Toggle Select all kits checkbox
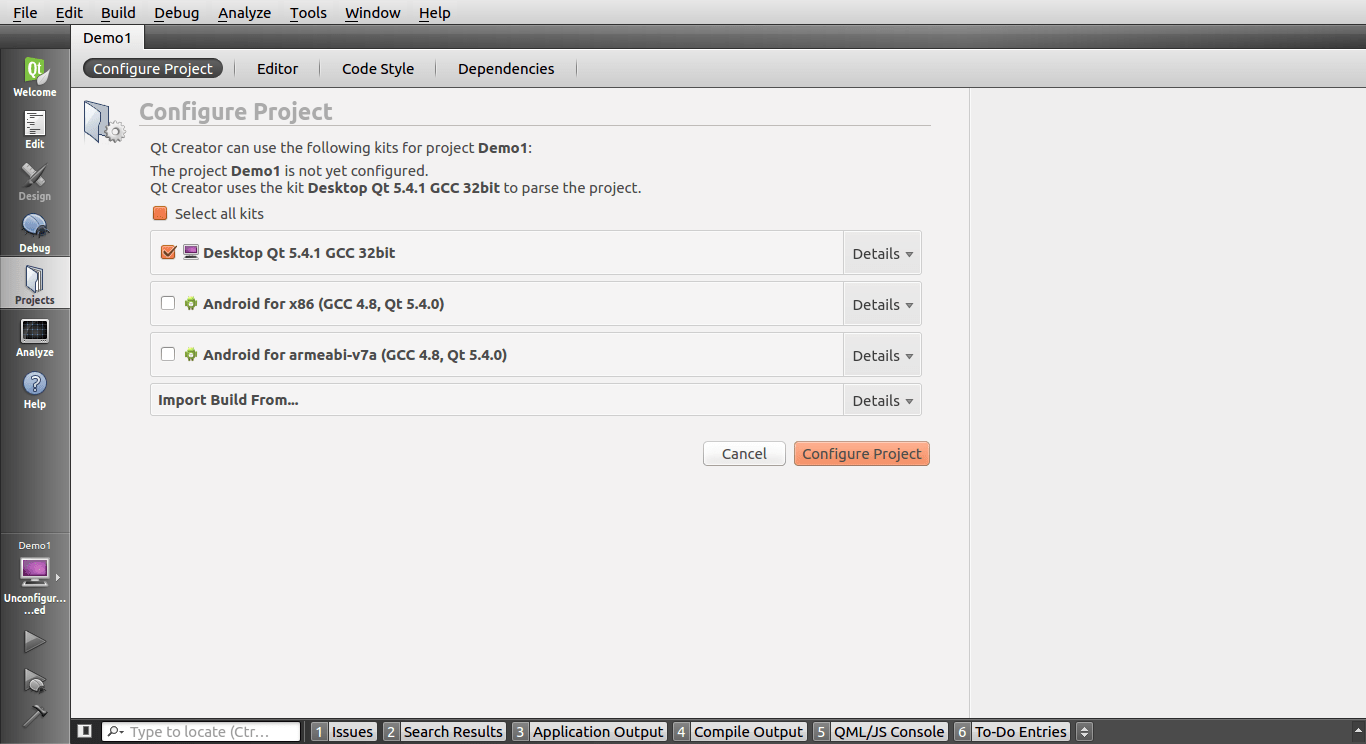This screenshot has width=1366, height=744. click(160, 214)
